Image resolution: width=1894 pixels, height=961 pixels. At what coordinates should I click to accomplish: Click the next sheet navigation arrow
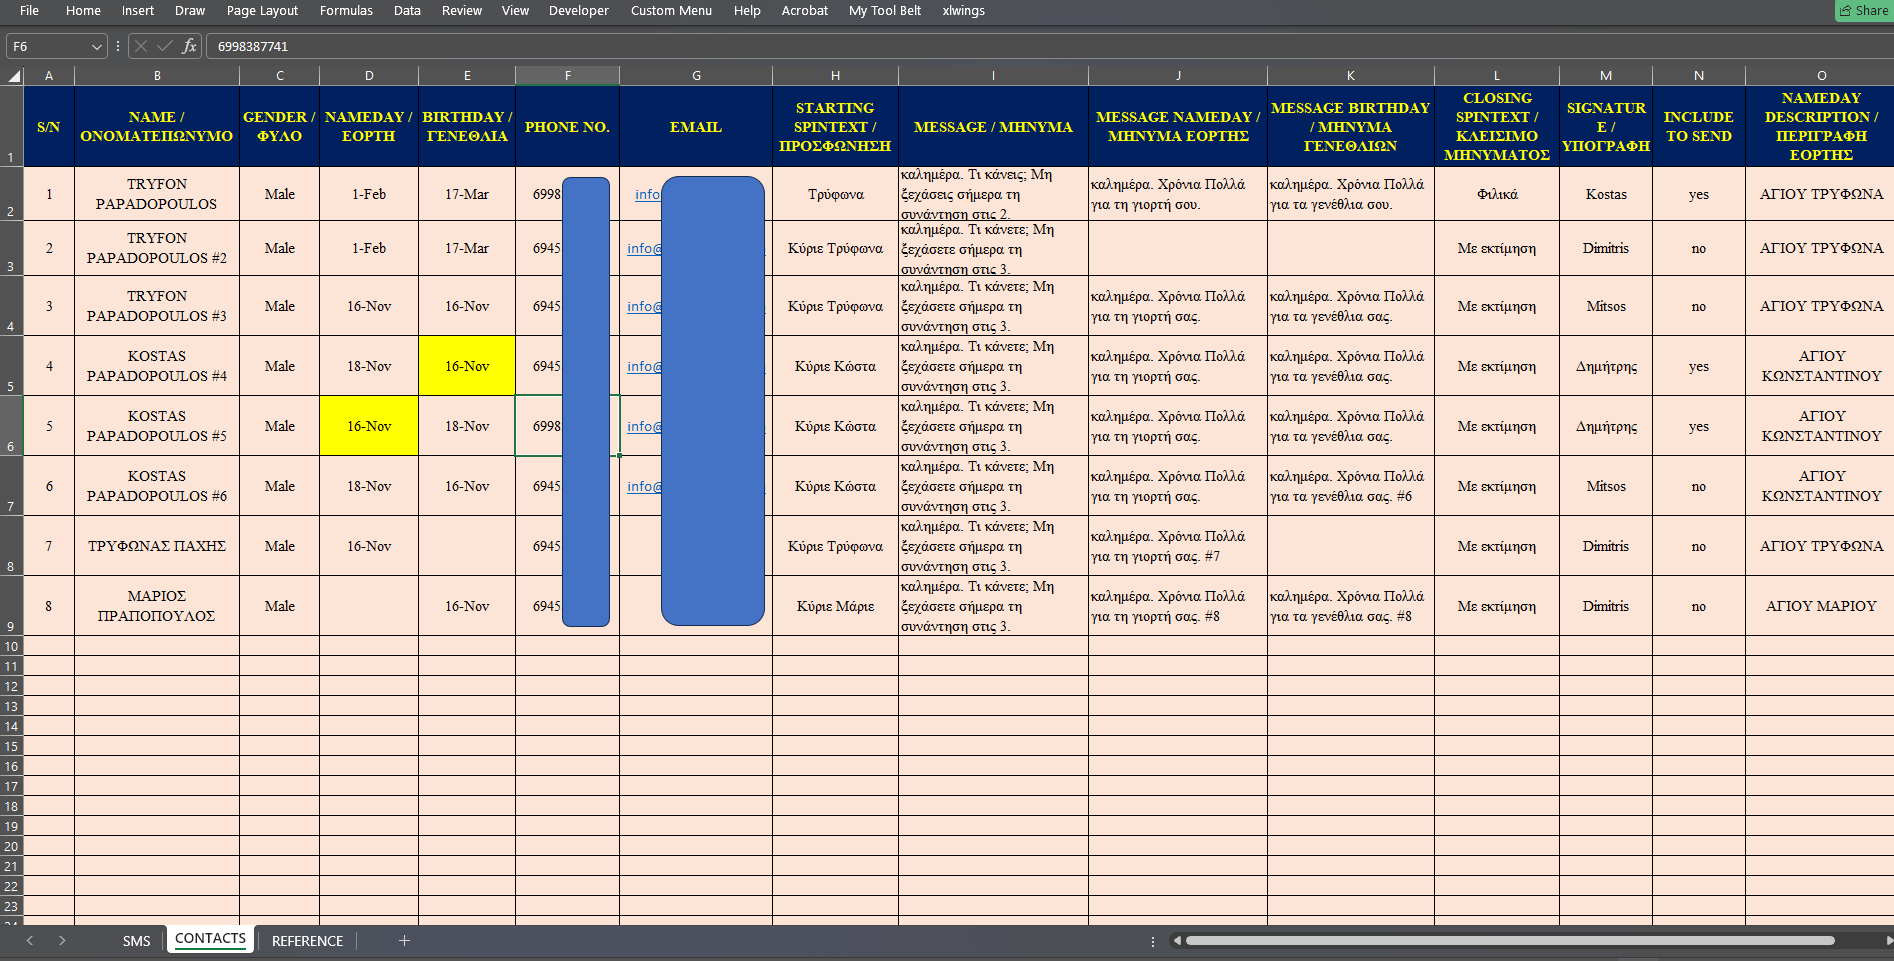[x=62, y=940]
